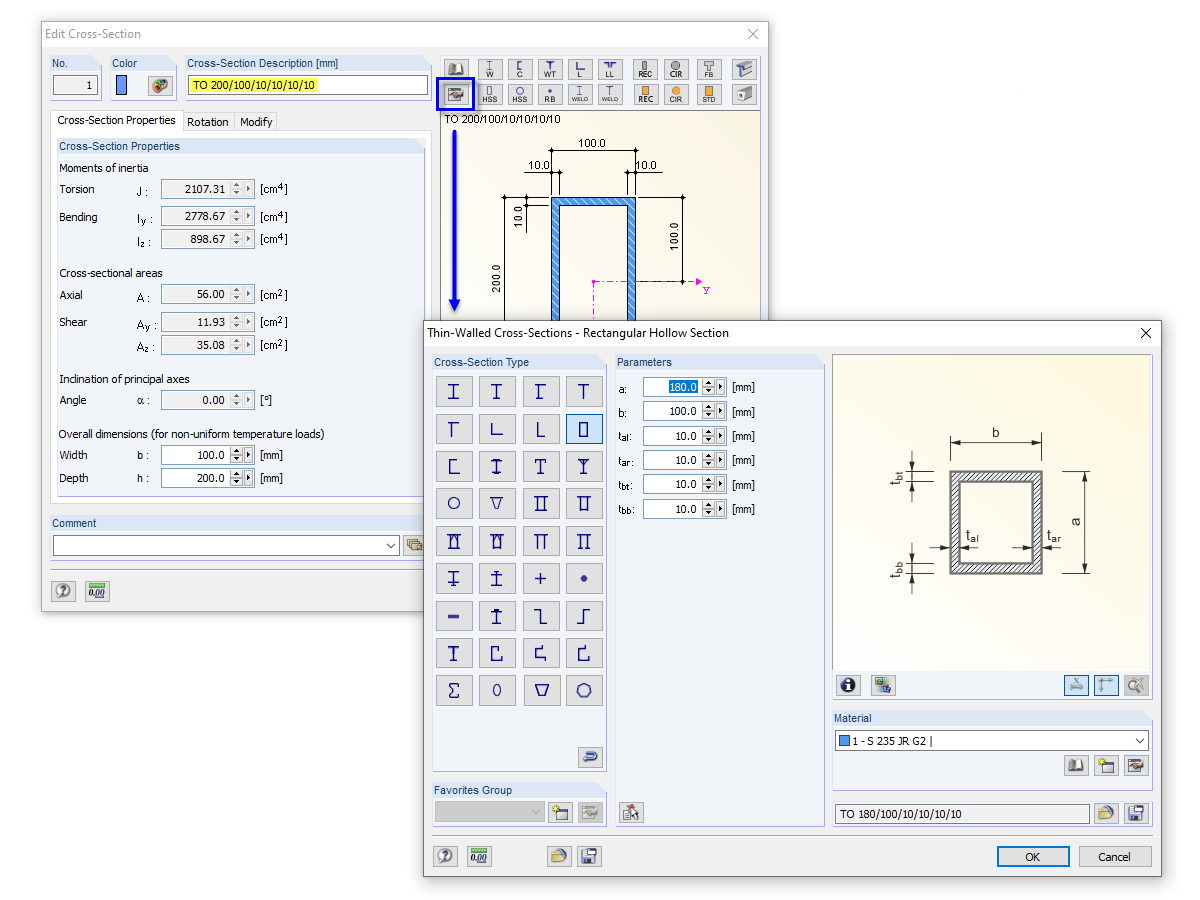This screenshot has height=900, width=1200.
Task: Cancel the Thin-Walled Cross-Sections dialog
Action: 1115,856
